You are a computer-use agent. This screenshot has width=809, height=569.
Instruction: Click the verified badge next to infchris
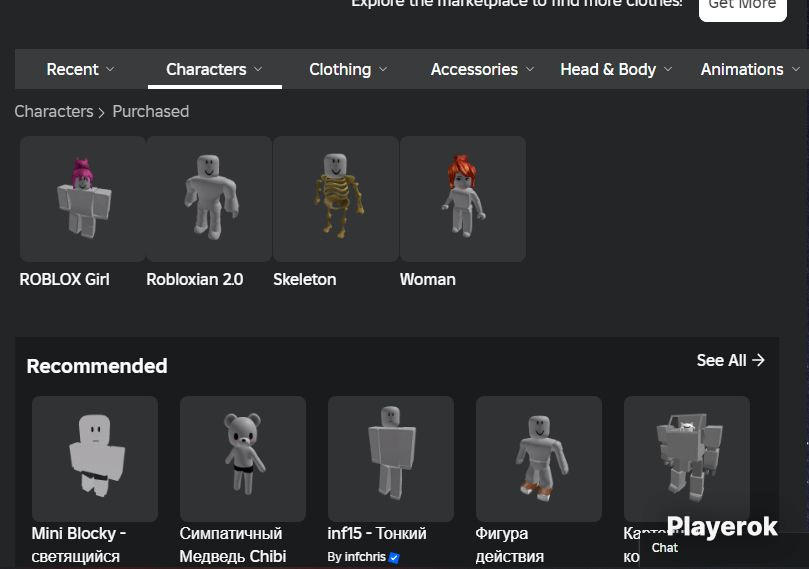point(394,558)
